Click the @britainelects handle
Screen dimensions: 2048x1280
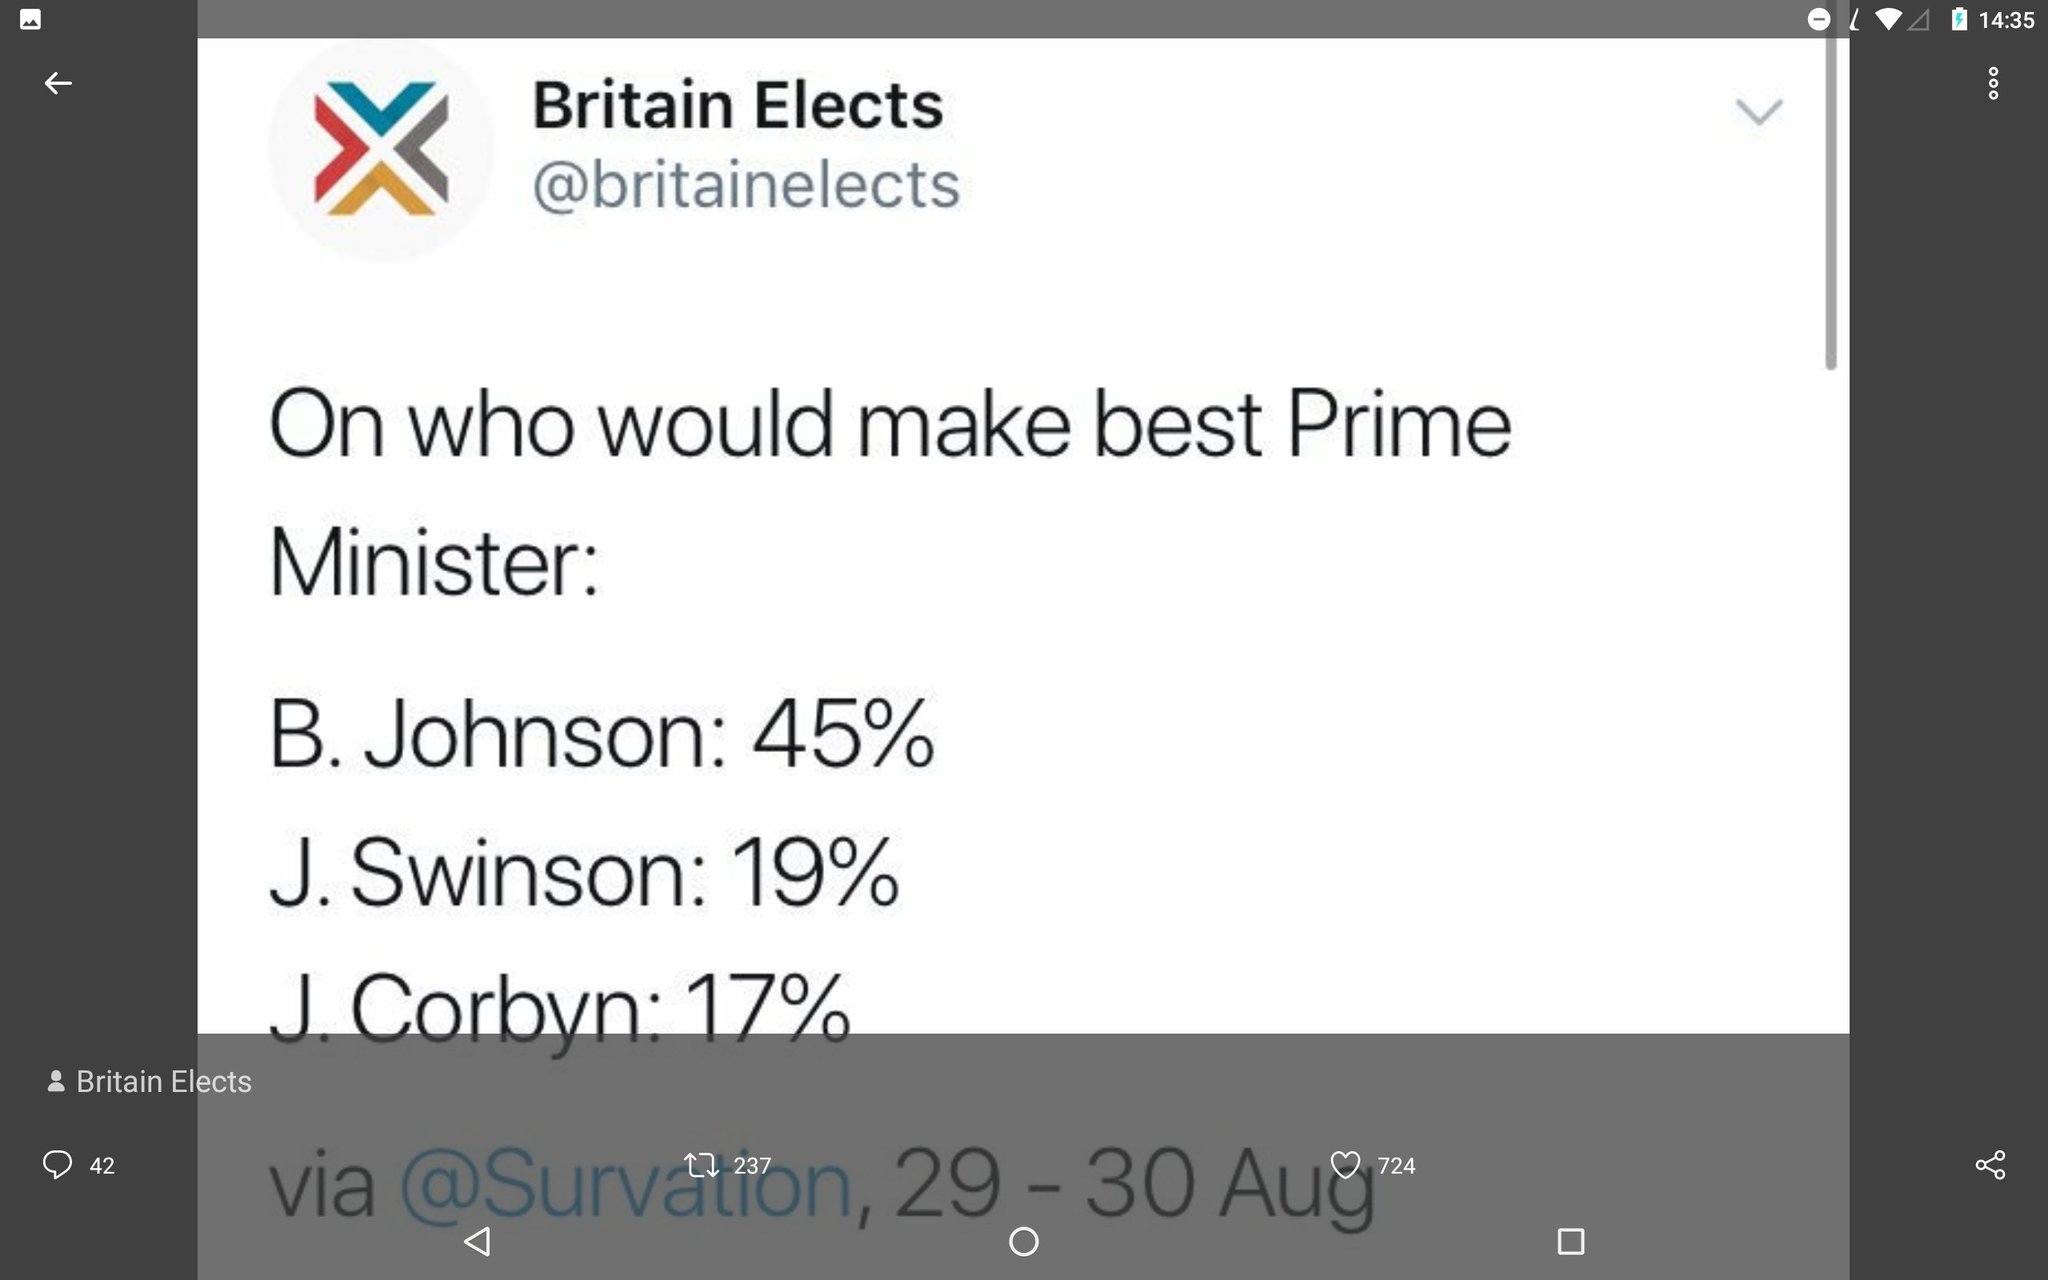(x=745, y=184)
